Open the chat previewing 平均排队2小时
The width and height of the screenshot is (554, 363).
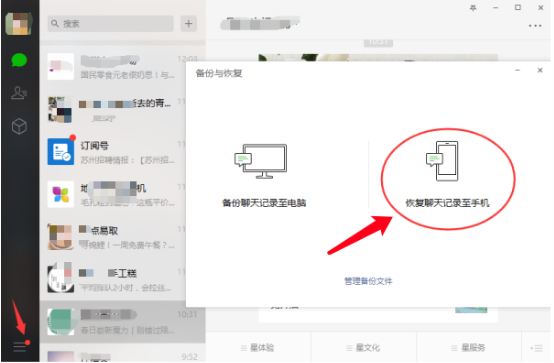tap(122, 280)
